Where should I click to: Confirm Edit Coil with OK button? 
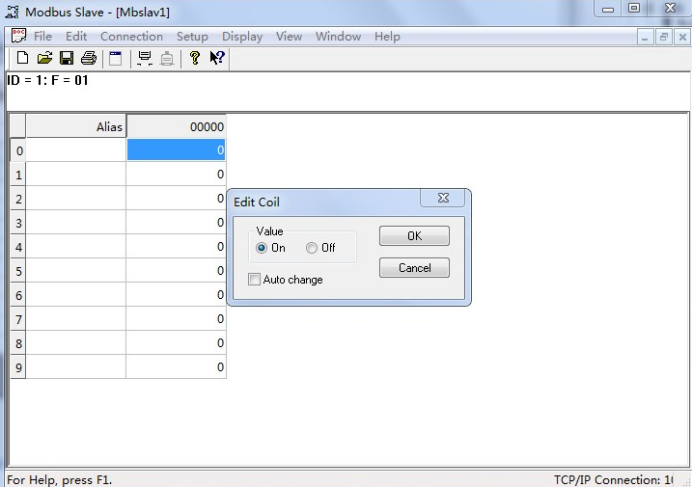(x=414, y=236)
